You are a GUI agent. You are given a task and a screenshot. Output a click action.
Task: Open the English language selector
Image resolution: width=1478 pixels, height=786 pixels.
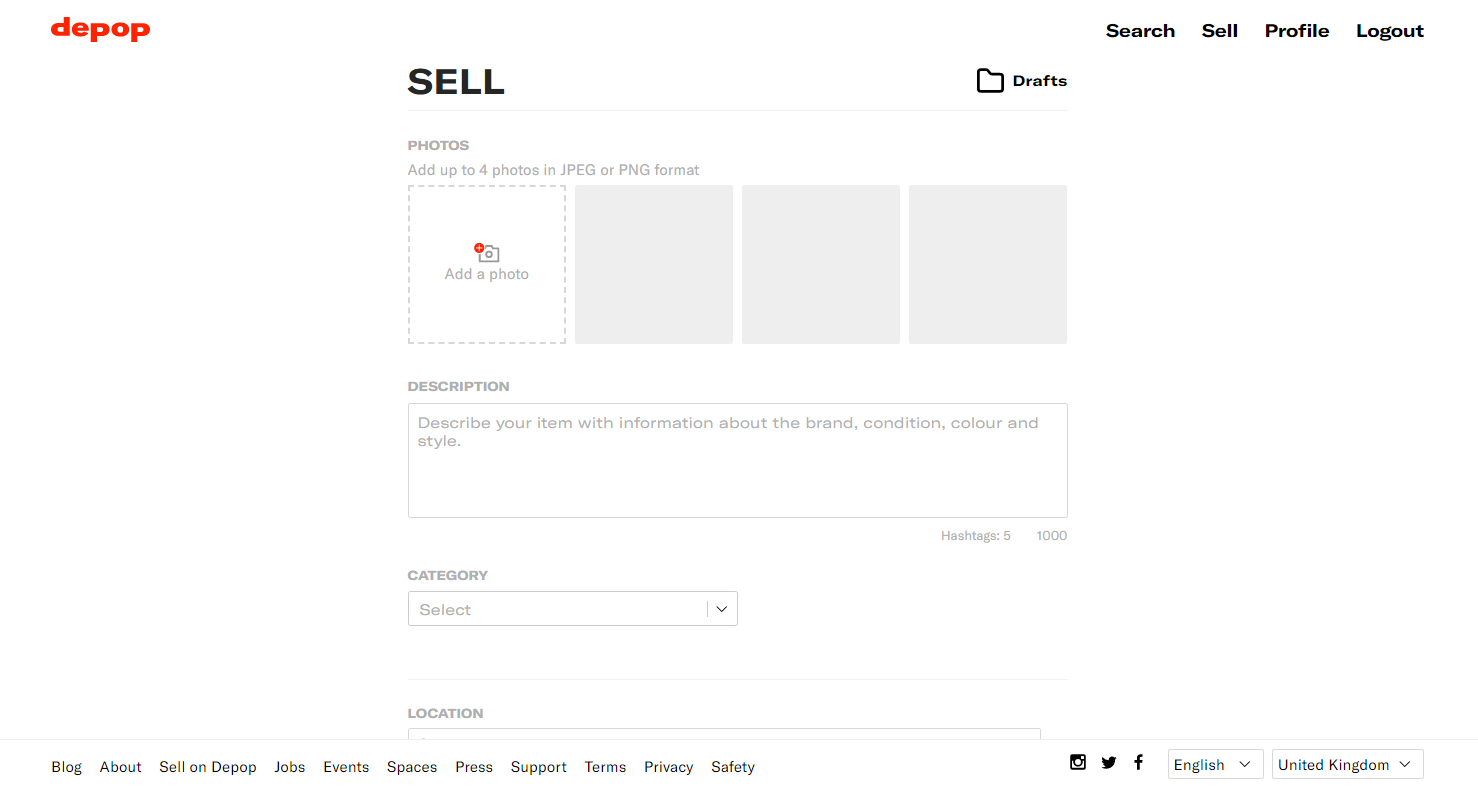point(1214,764)
